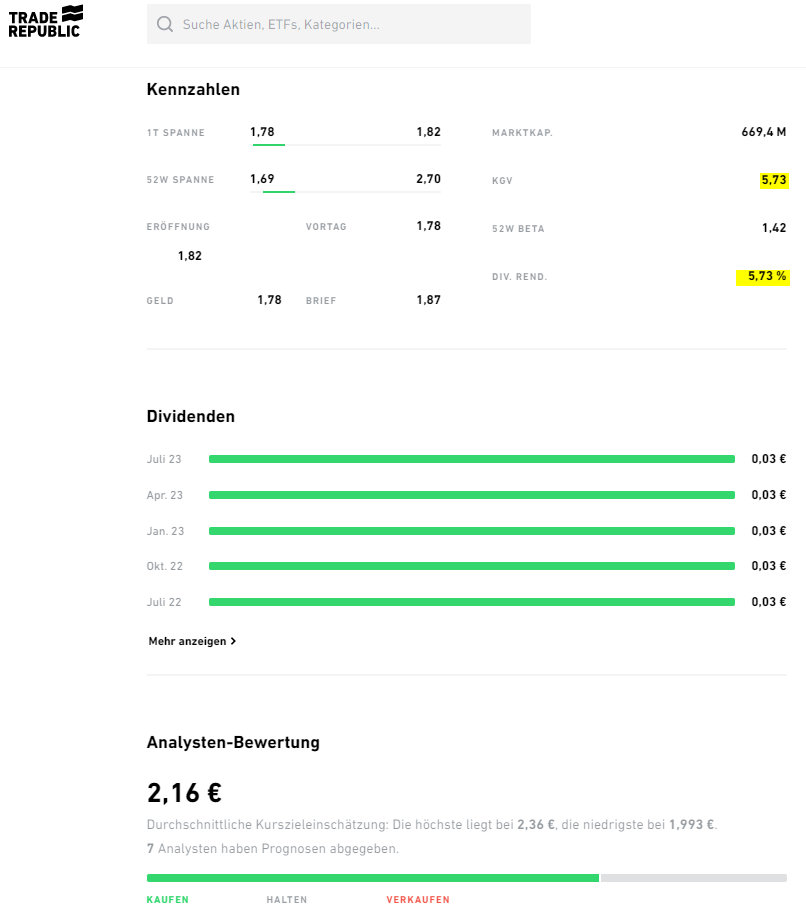Click the search magnifier icon
806x915 pixels.
tap(165, 24)
